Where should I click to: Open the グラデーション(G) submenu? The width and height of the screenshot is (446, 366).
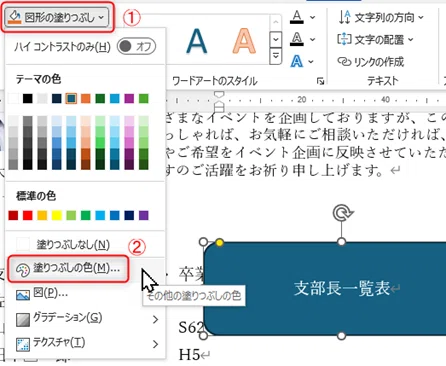(85, 319)
